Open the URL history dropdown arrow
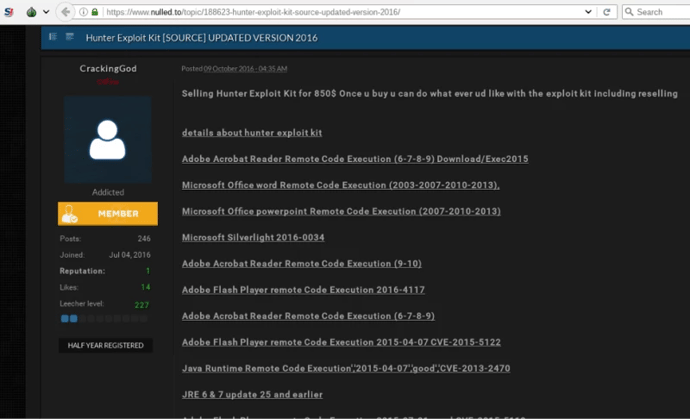Viewport: 690px width, 419px height. click(x=588, y=12)
